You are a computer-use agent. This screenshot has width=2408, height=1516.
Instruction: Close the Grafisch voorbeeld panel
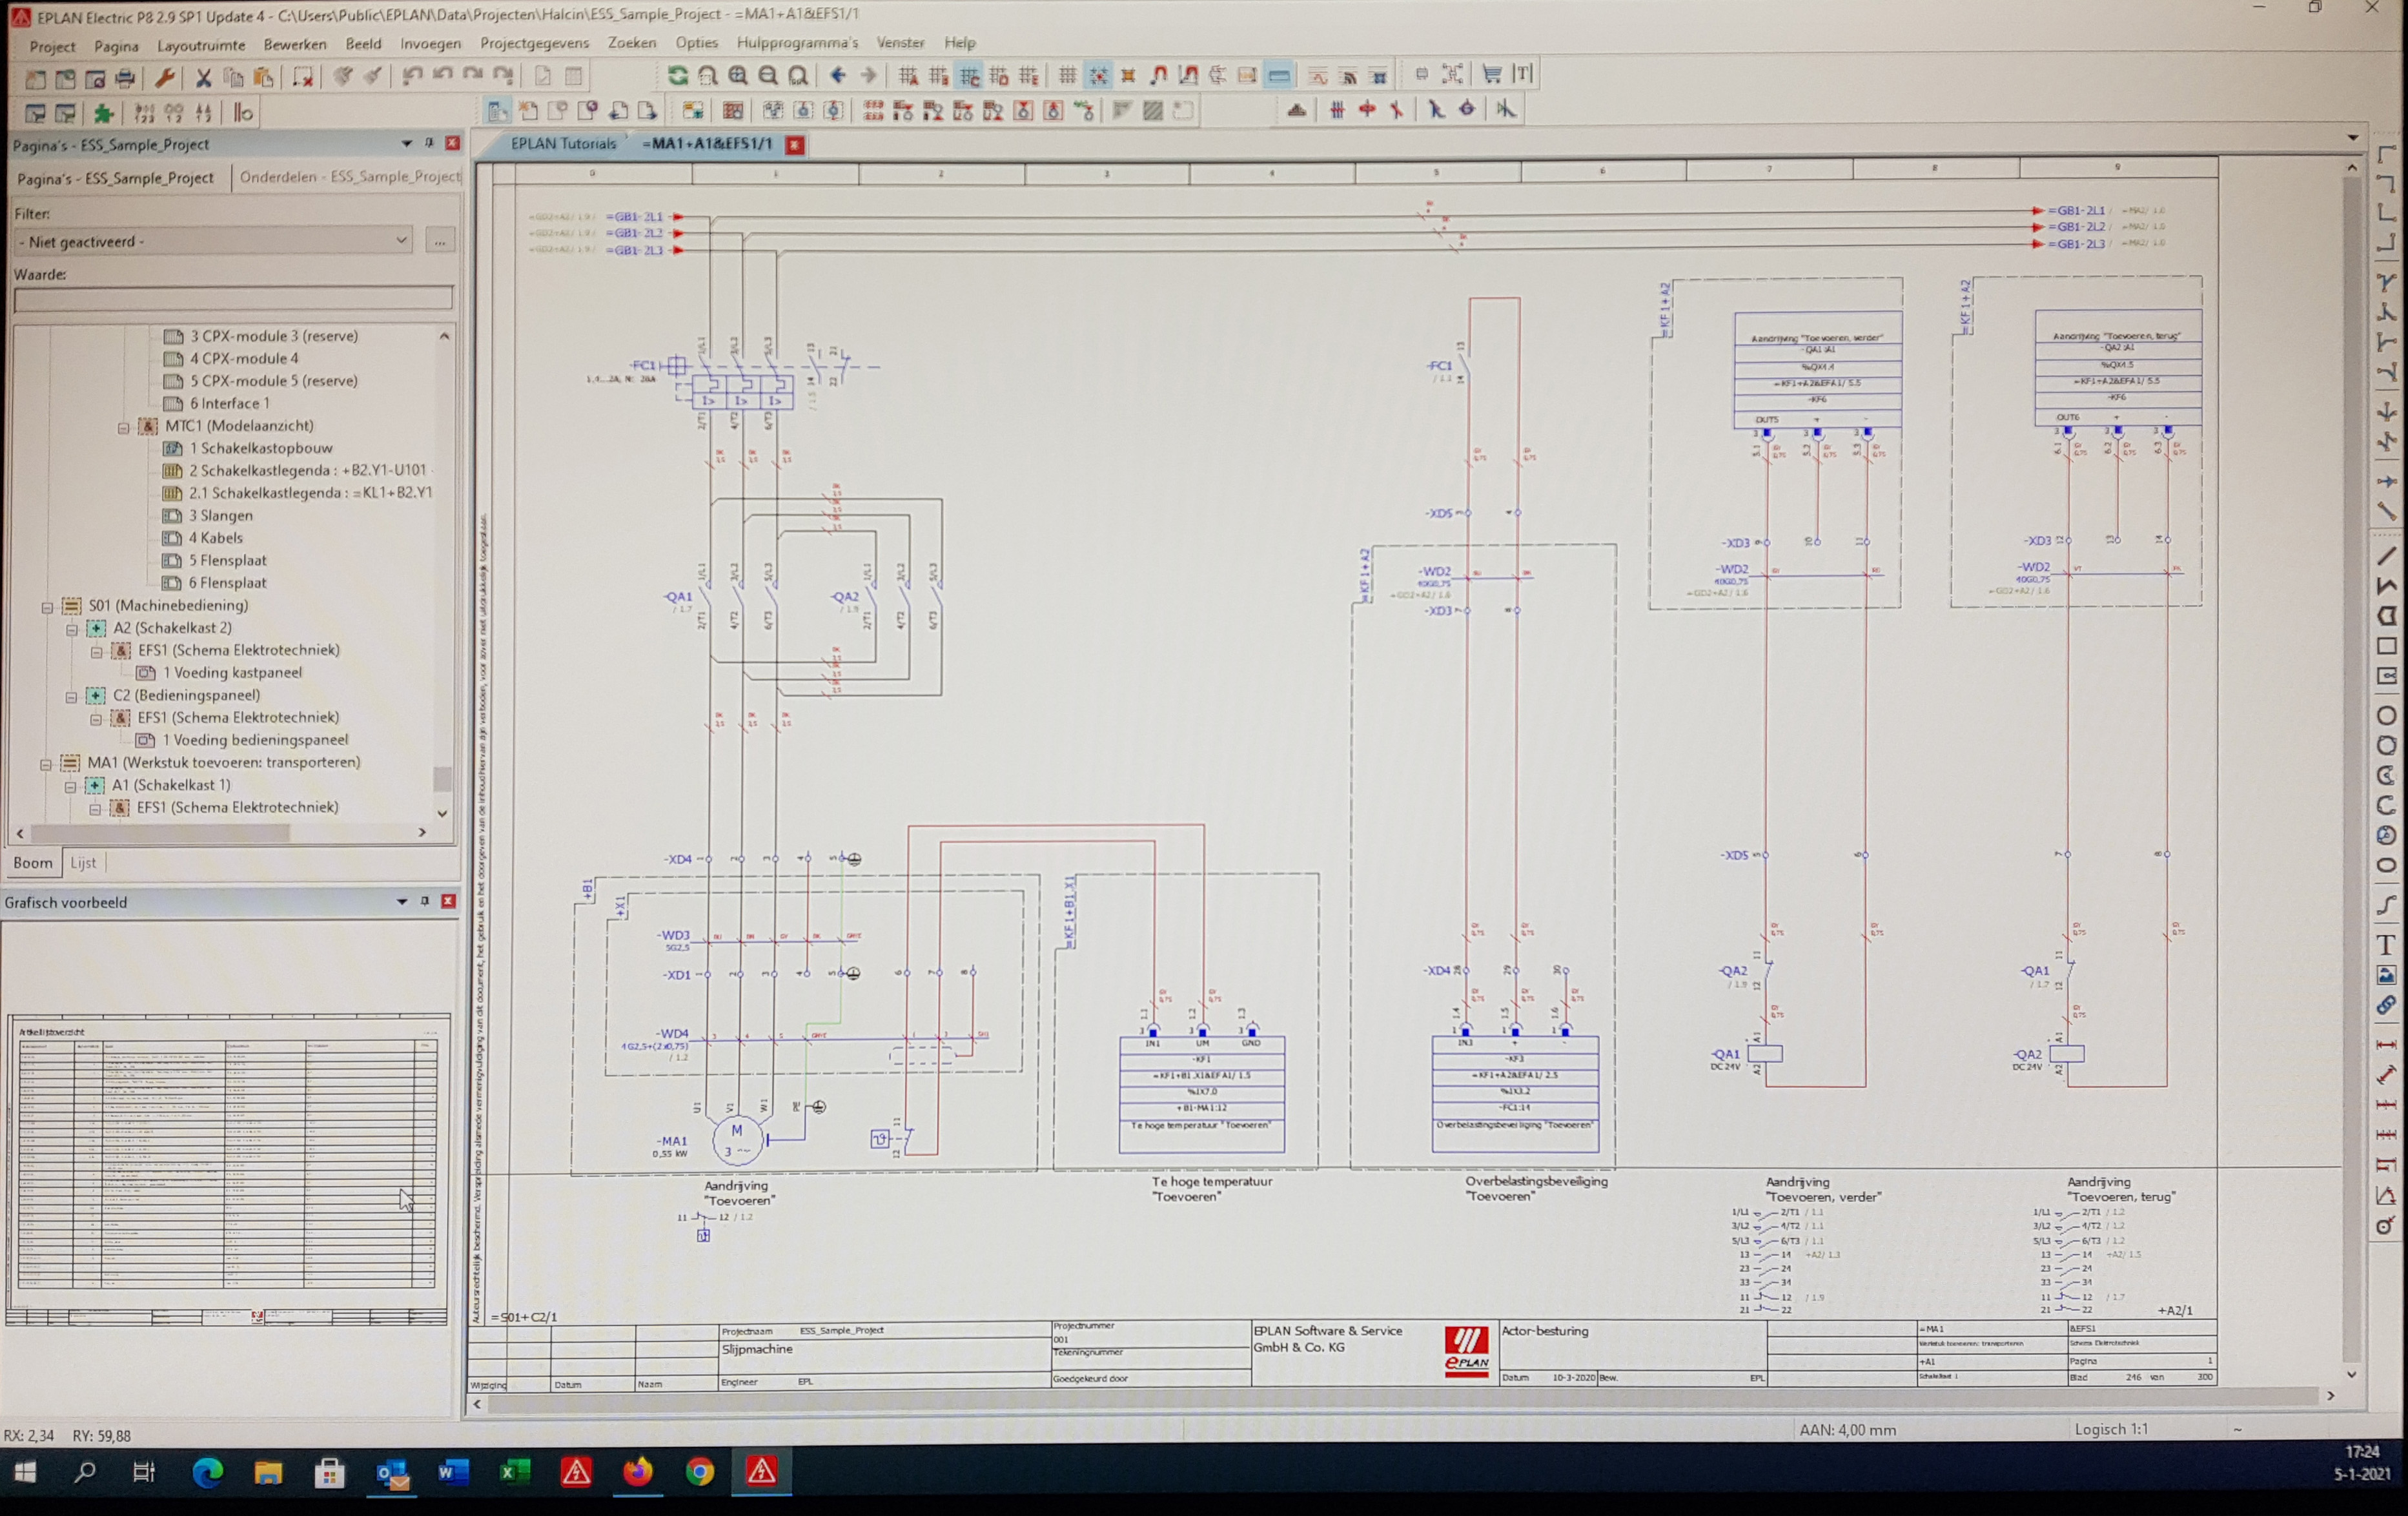pyautogui.click(x=448, y=901)
